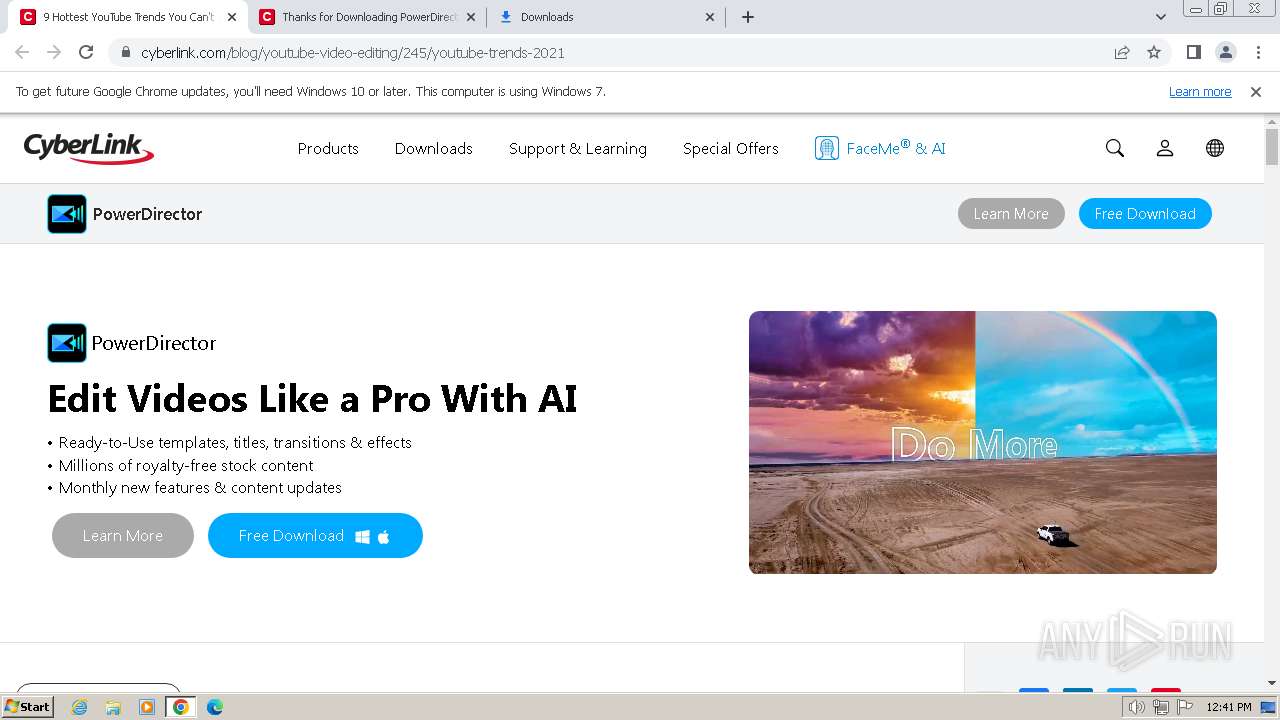Click the FaceMe icon in navigation

click(x=826, y=148)
